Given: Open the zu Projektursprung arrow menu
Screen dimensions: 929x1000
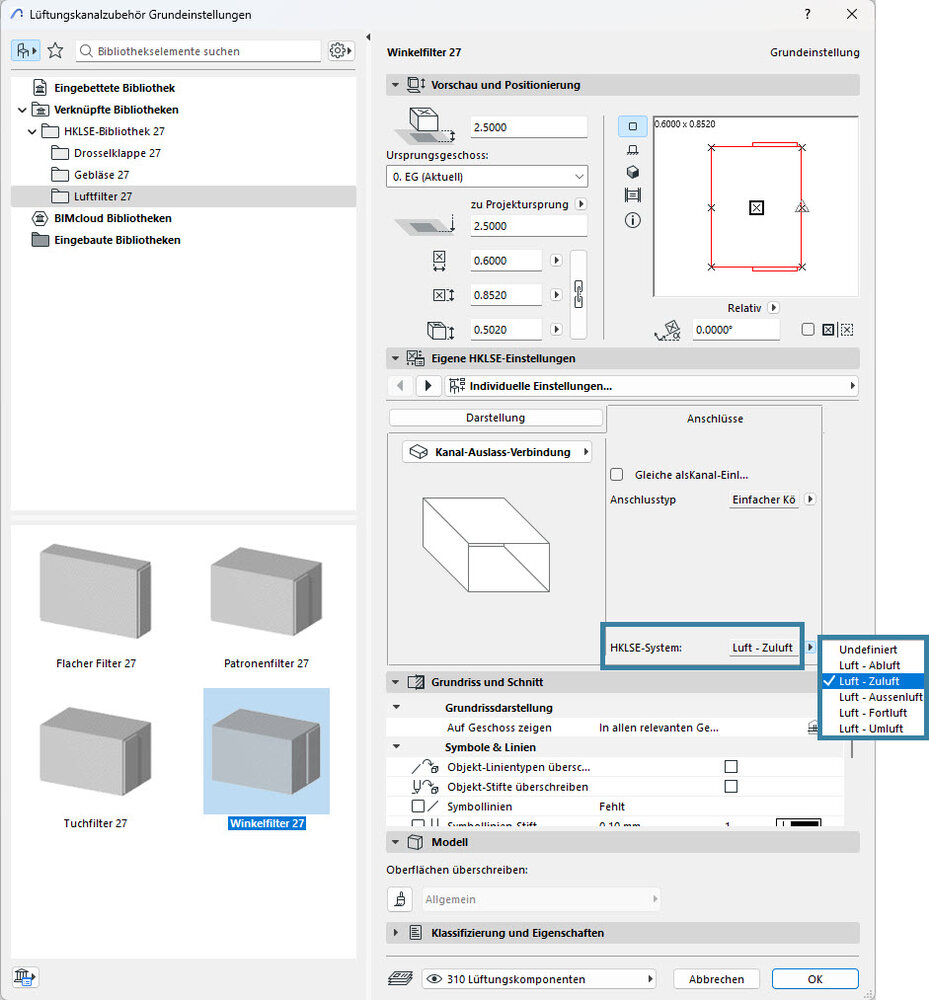Looking at the screenshot, I should click(x=581, y=204).
